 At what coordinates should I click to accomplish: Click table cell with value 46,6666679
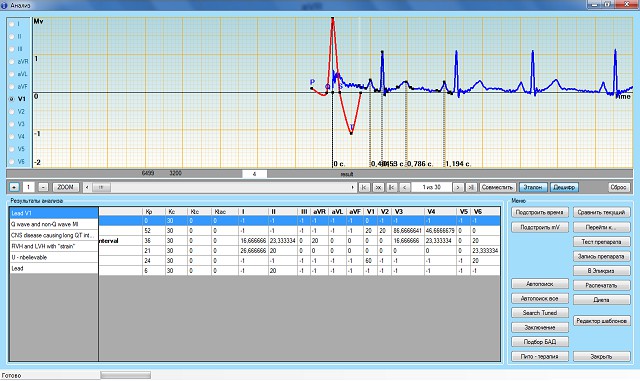pyautogui.click(x=440, y=231)
